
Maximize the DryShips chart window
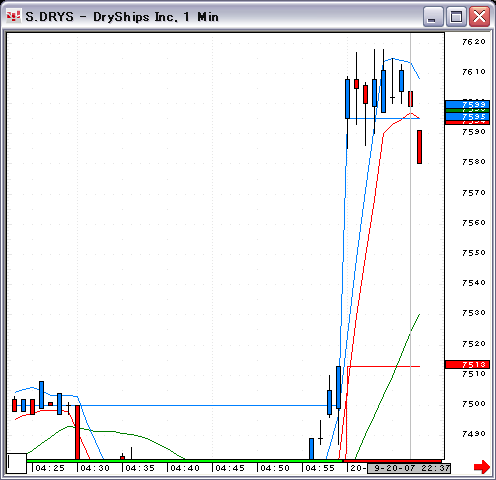pyautogui.click(x=456, y=17)
